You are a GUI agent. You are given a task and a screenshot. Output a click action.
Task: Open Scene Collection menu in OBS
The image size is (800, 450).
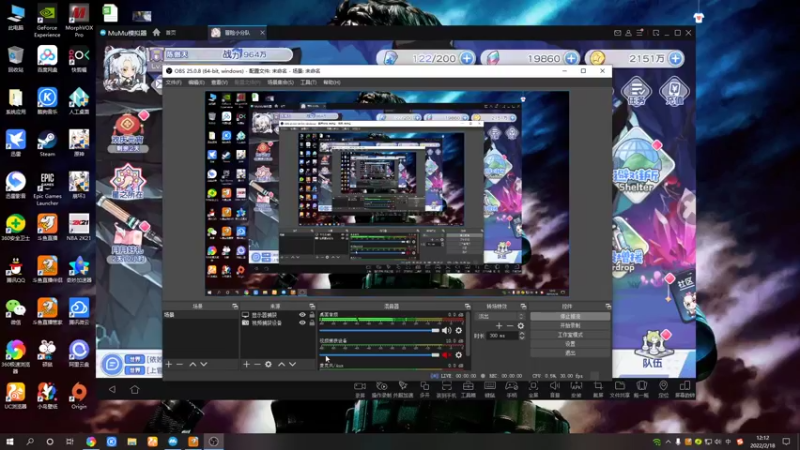280,82
